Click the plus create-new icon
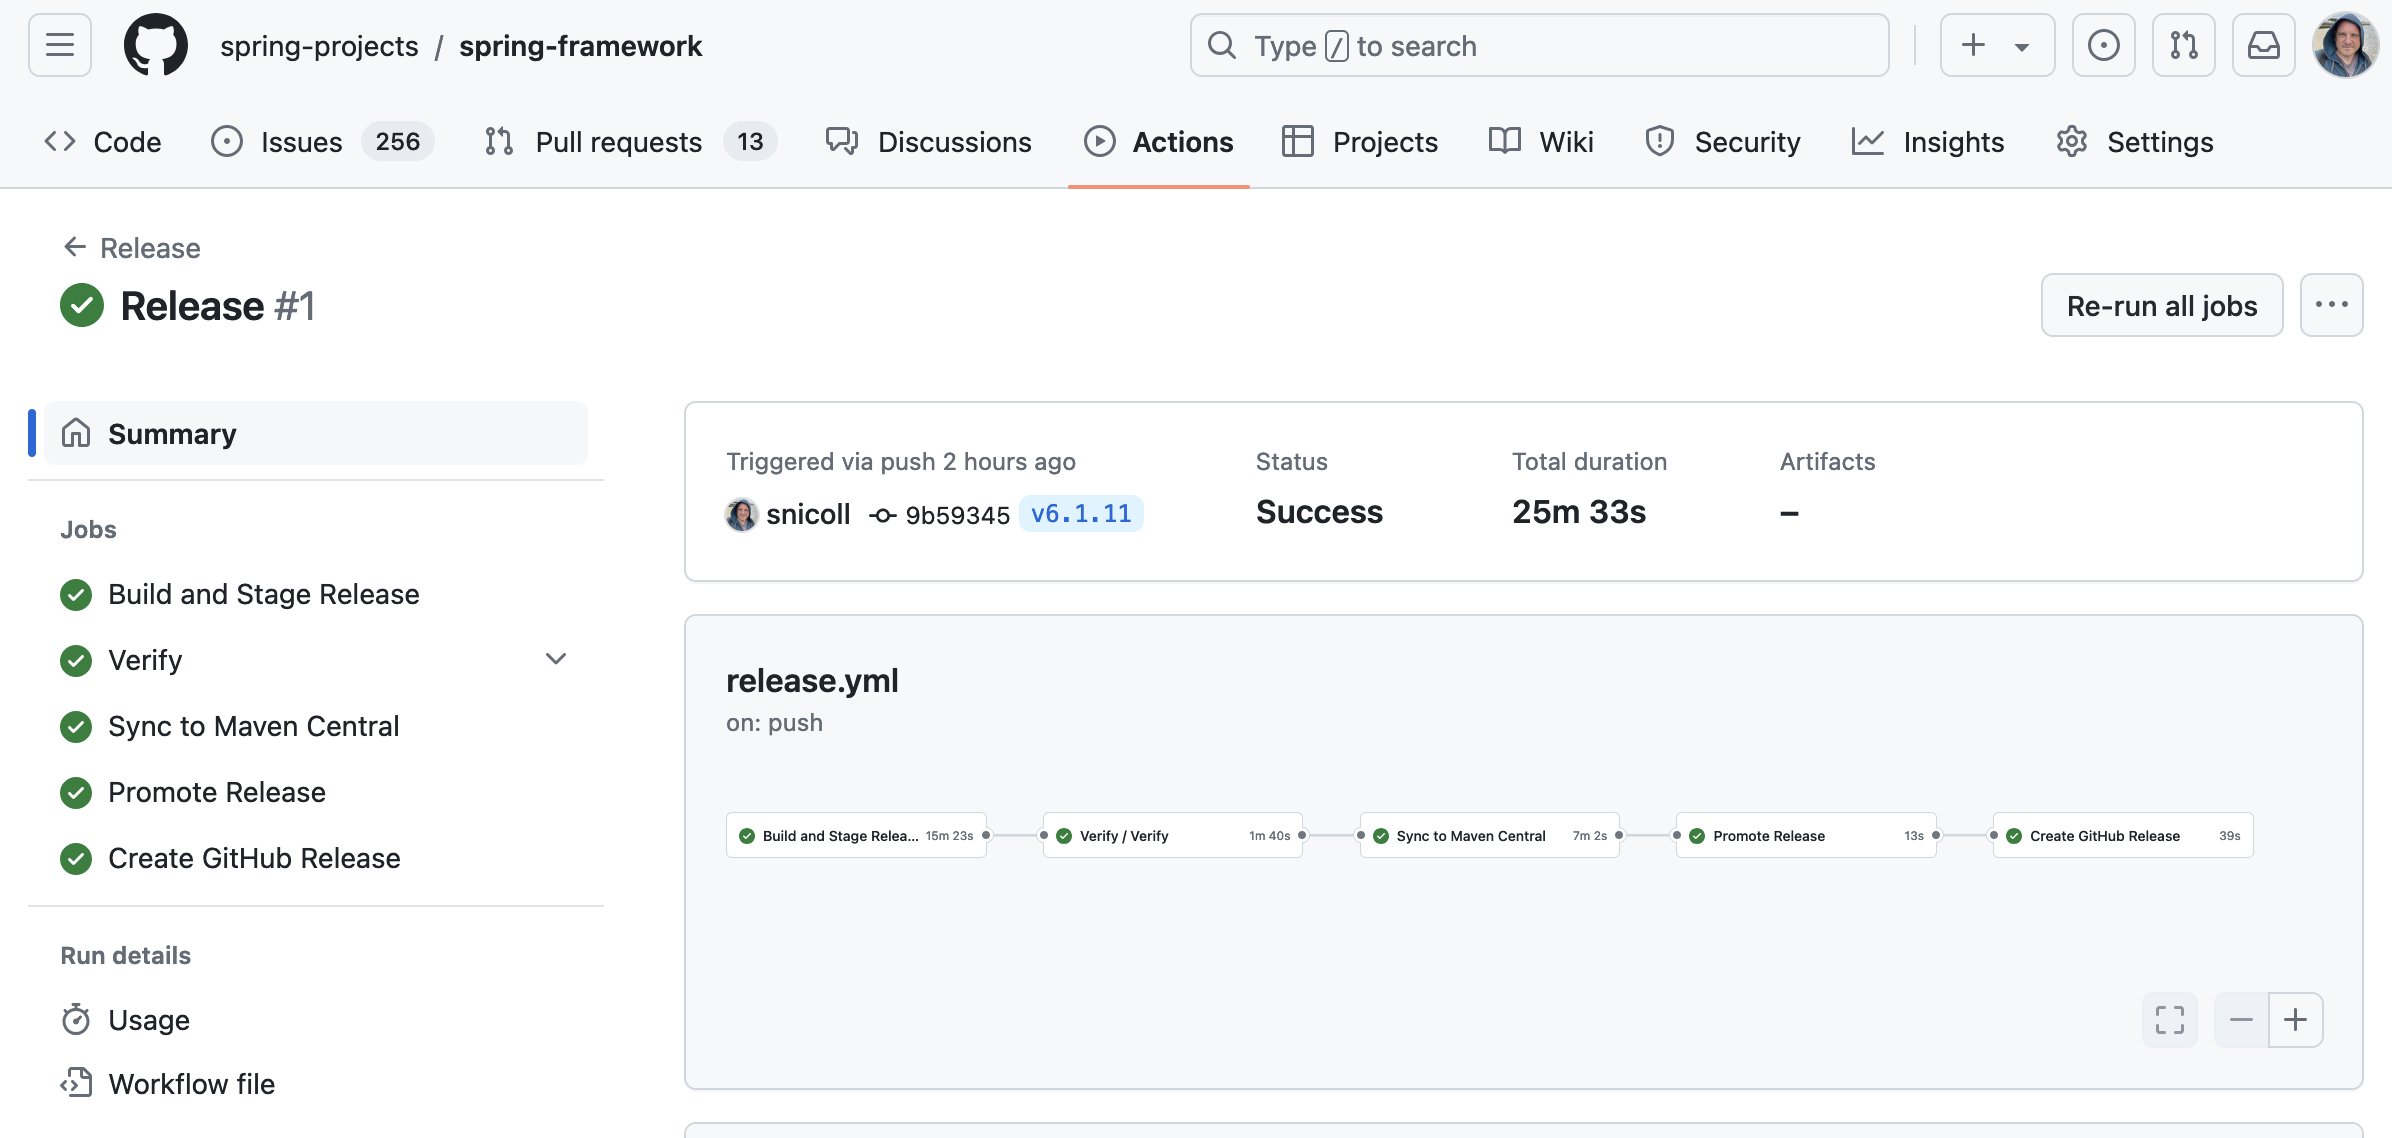Image resolution: width=2392 pixels, height=1138 pixels. [x=1973, y=45]
